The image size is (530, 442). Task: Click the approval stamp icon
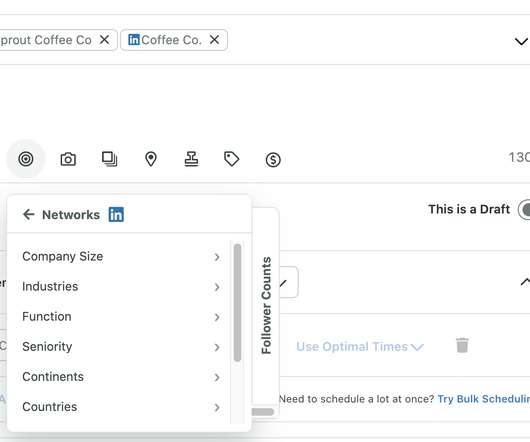tap(191, 159)
